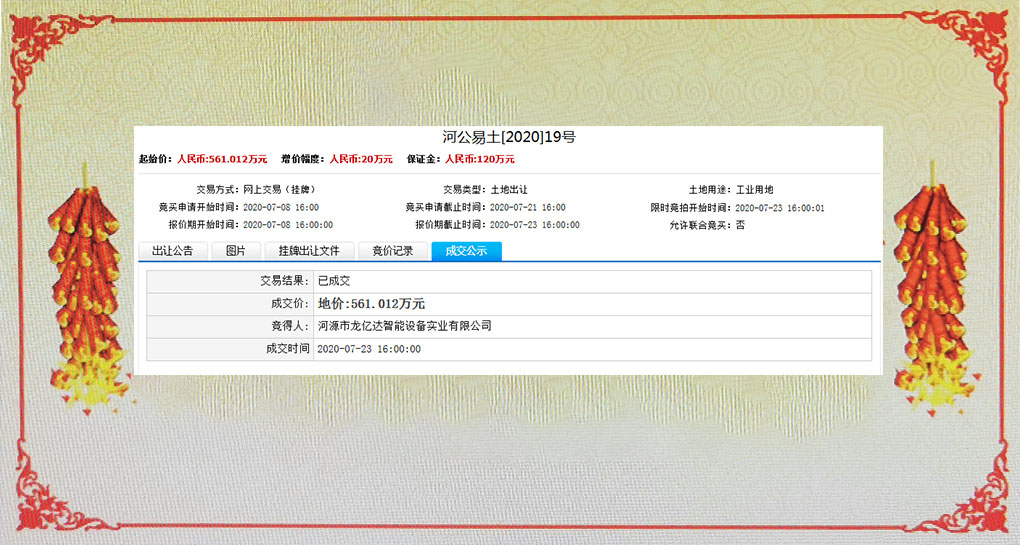Click the 允许联合竞买 value 否

pos(740,225)
